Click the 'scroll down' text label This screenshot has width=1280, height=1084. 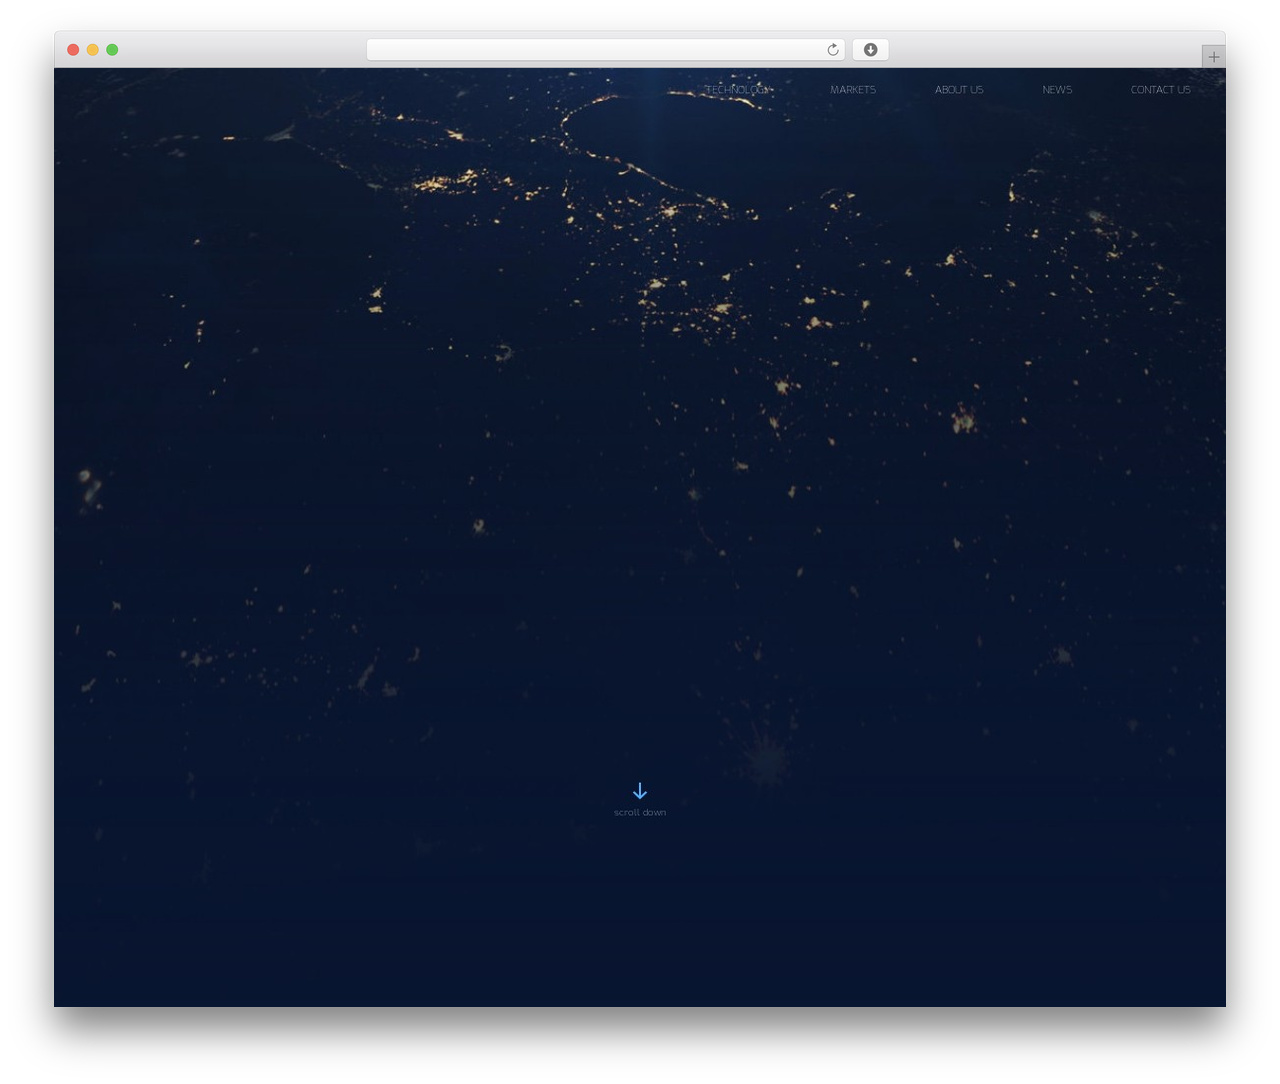pos(640,813)
